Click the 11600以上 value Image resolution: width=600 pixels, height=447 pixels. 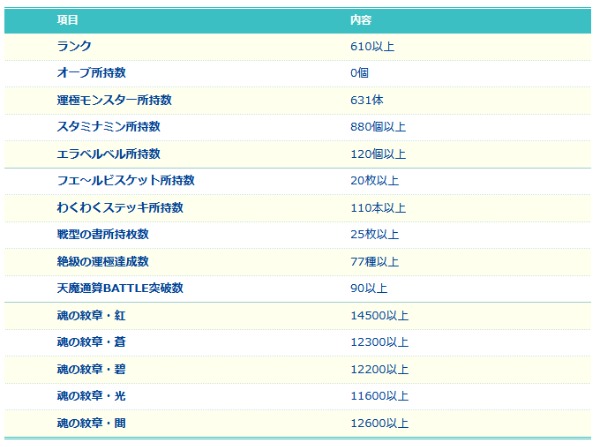coord(379,396)
